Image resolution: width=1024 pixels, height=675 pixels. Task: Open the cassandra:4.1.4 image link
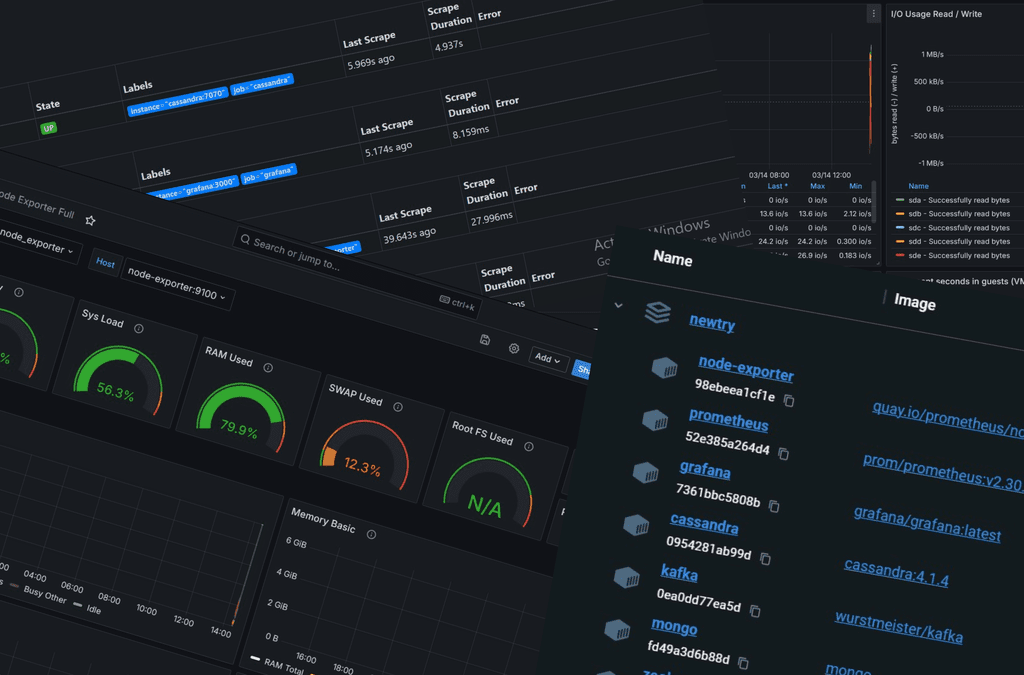pyautogui.click(x=896, y=573)
